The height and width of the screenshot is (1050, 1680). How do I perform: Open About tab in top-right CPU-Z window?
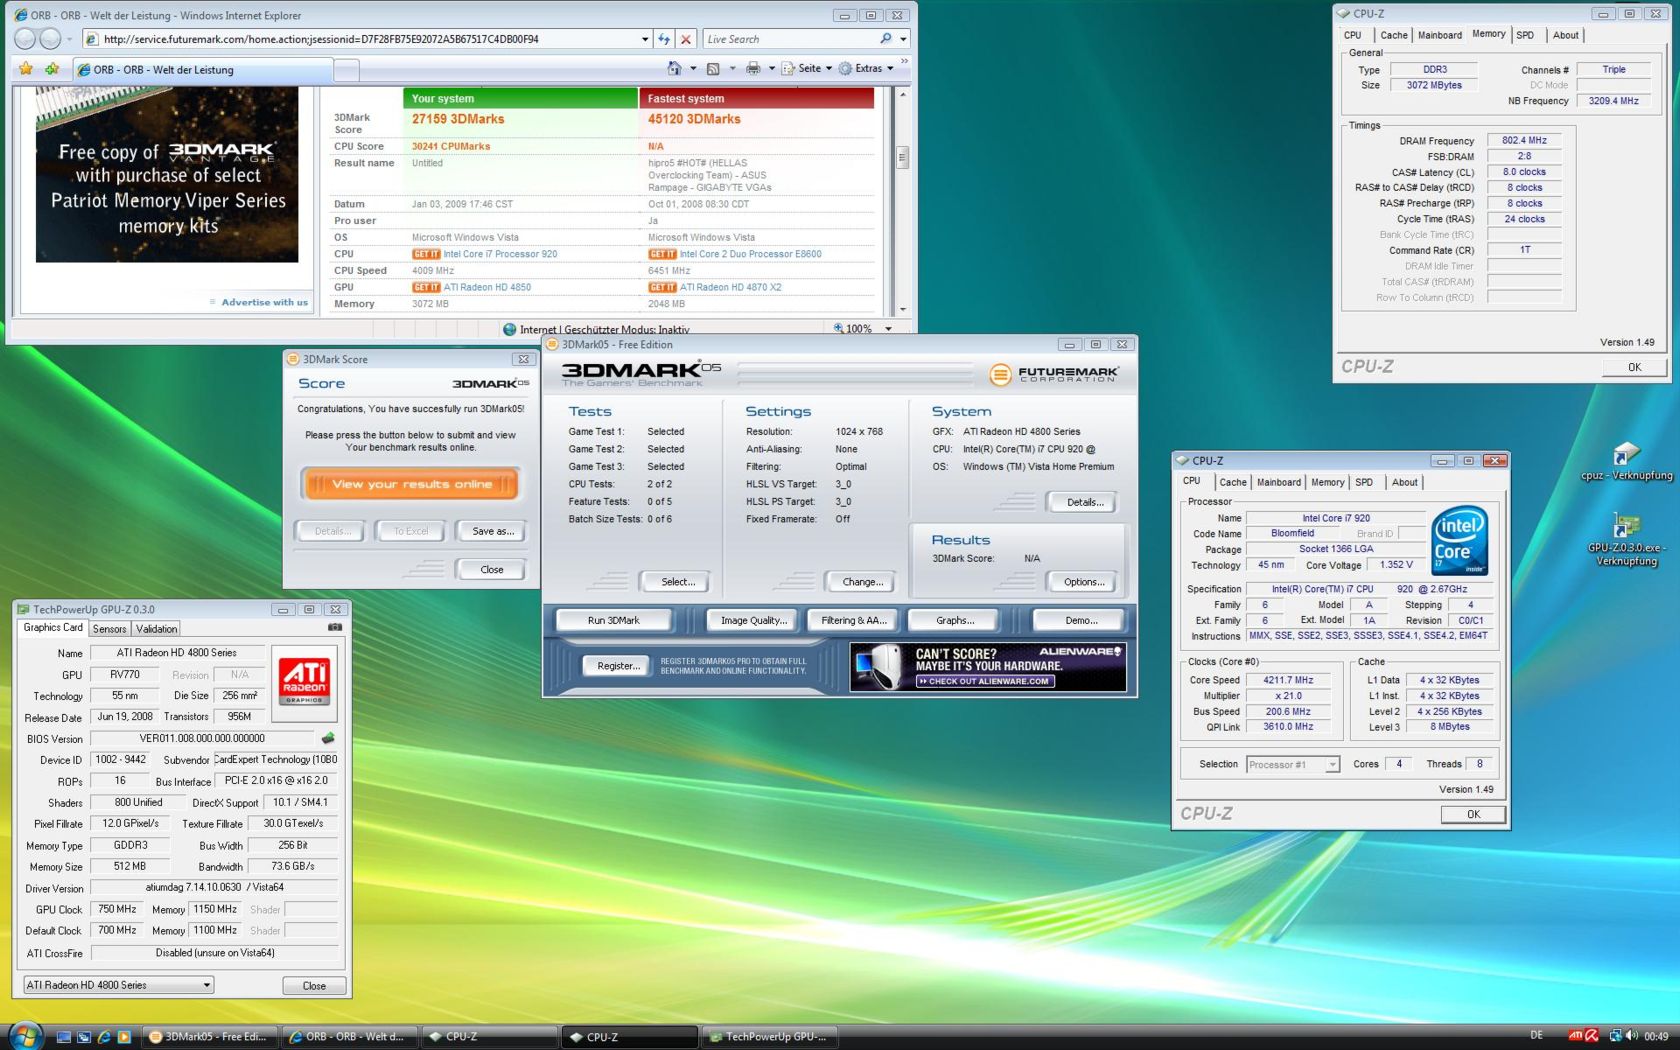click(x=1565, y=35)
